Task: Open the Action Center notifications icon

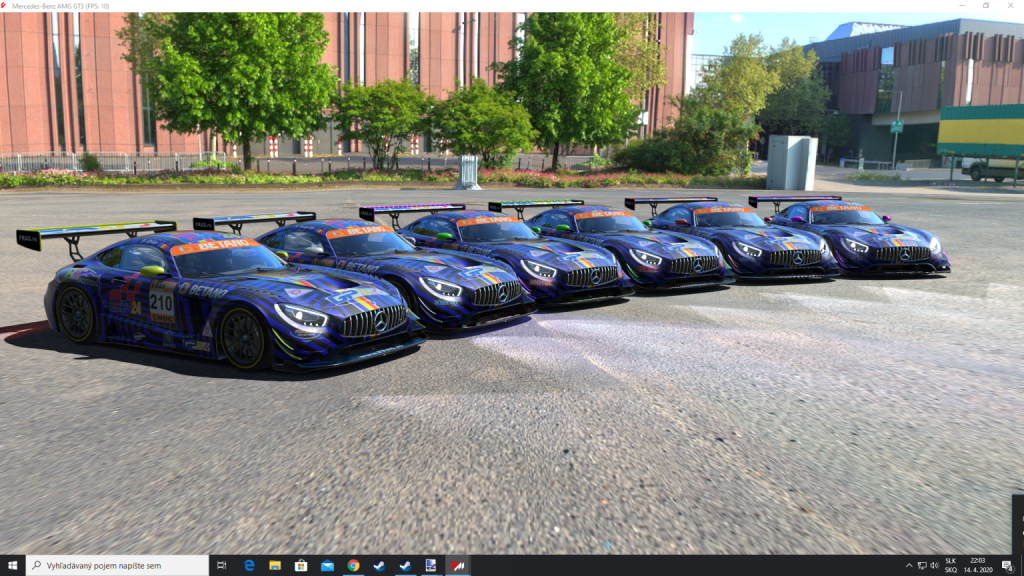Action: pos(1008,566)
